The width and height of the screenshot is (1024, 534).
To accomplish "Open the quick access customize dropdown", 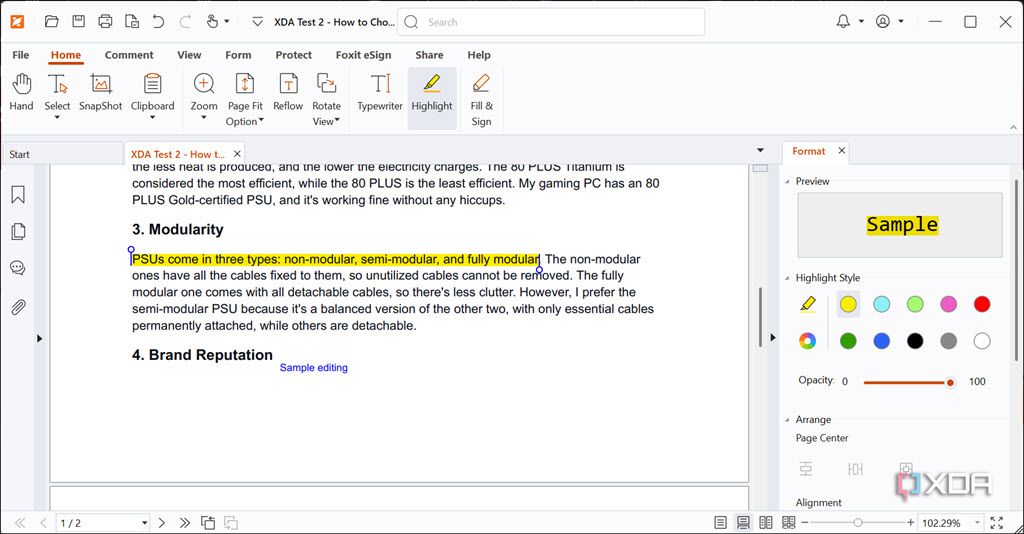I will [258, 22].
